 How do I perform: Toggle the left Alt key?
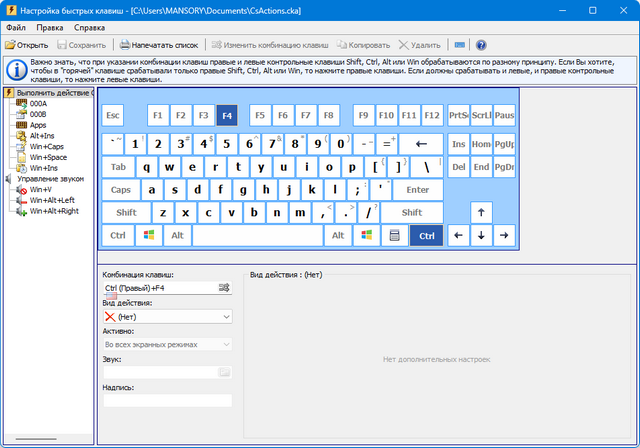tap(178, 235)
